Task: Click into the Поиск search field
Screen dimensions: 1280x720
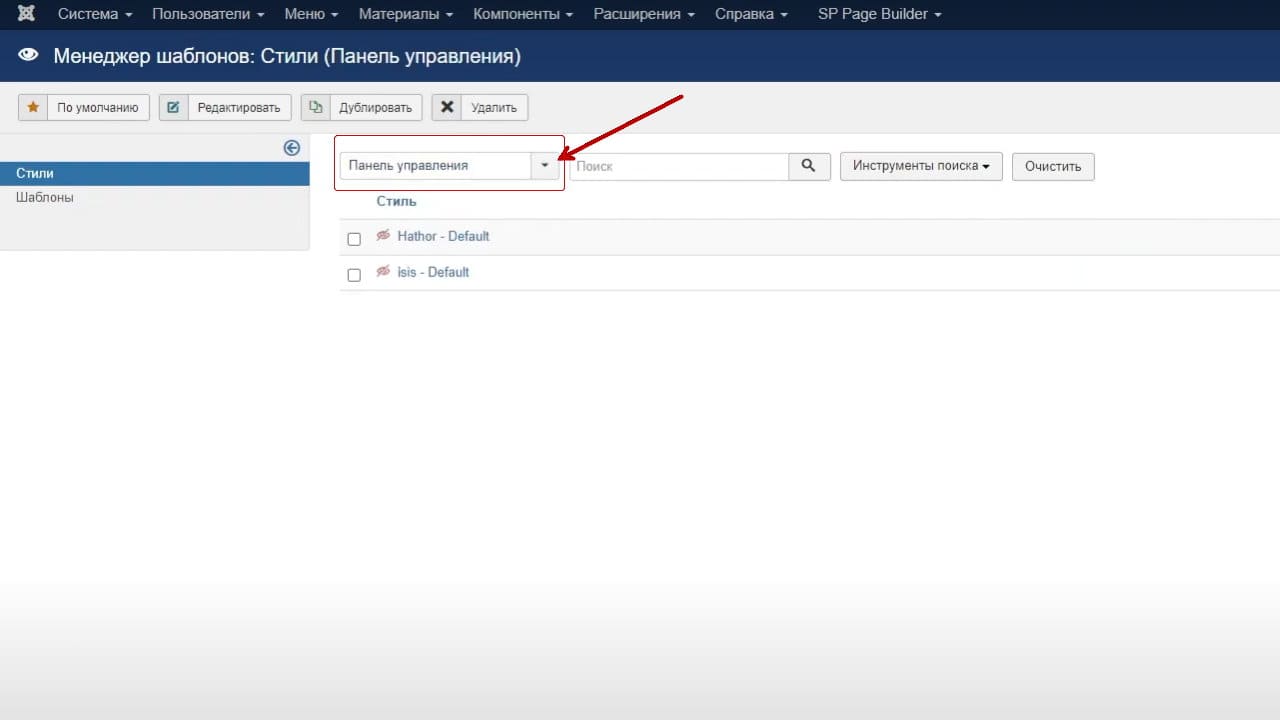Action: (x=679, y=166)
